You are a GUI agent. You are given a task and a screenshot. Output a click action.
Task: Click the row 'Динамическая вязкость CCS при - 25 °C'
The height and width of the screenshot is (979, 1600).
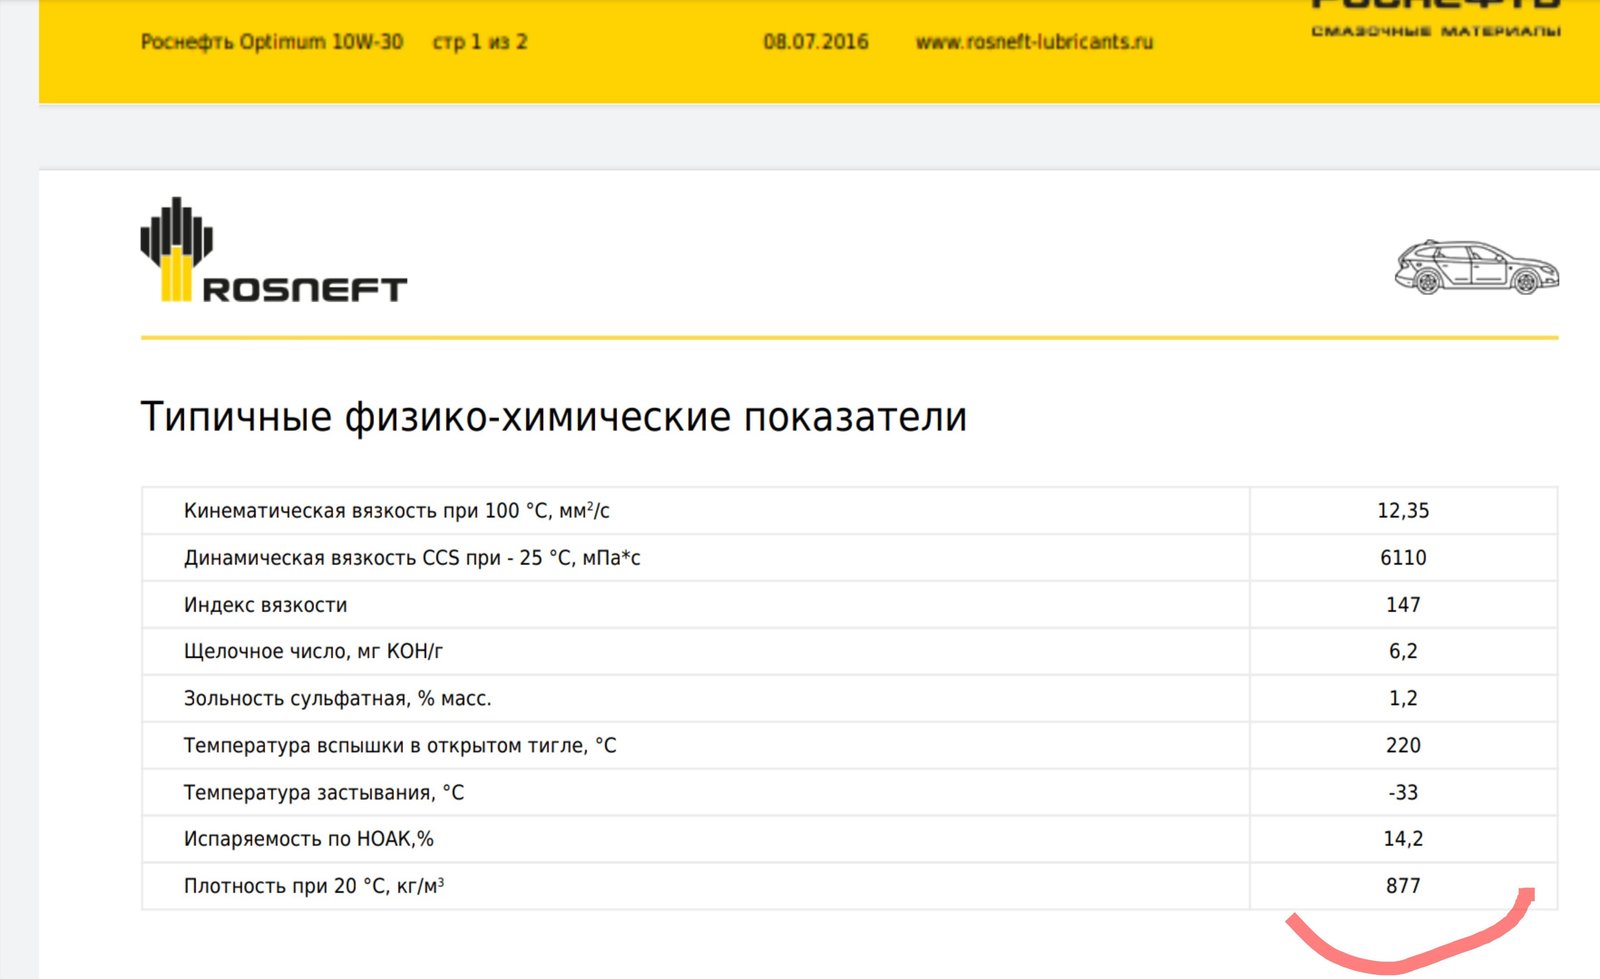[x=850, y=558]
